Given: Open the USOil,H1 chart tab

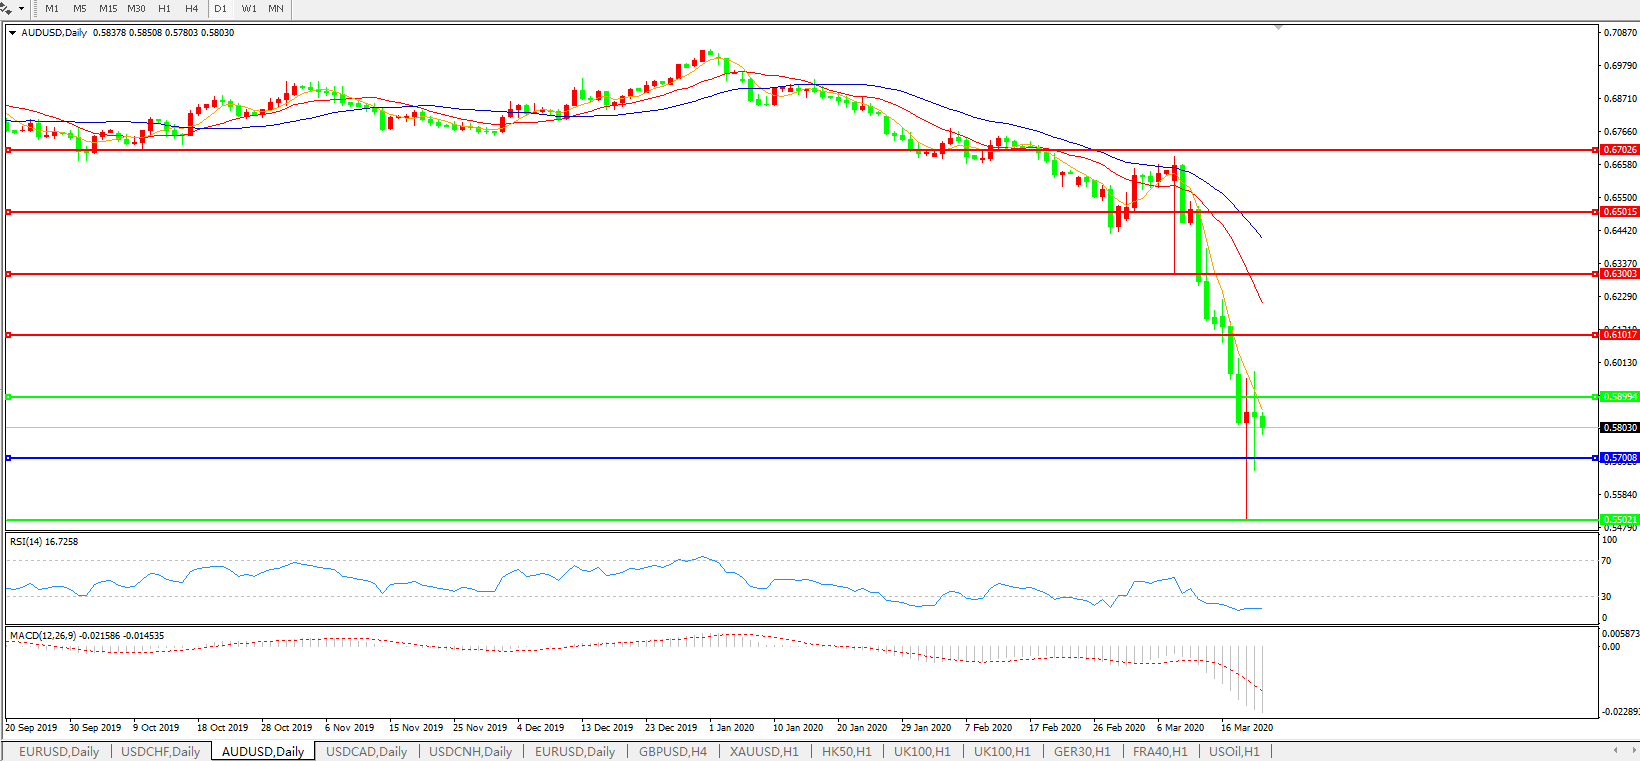Looking at the screenshot, I should coord(1234,751).
